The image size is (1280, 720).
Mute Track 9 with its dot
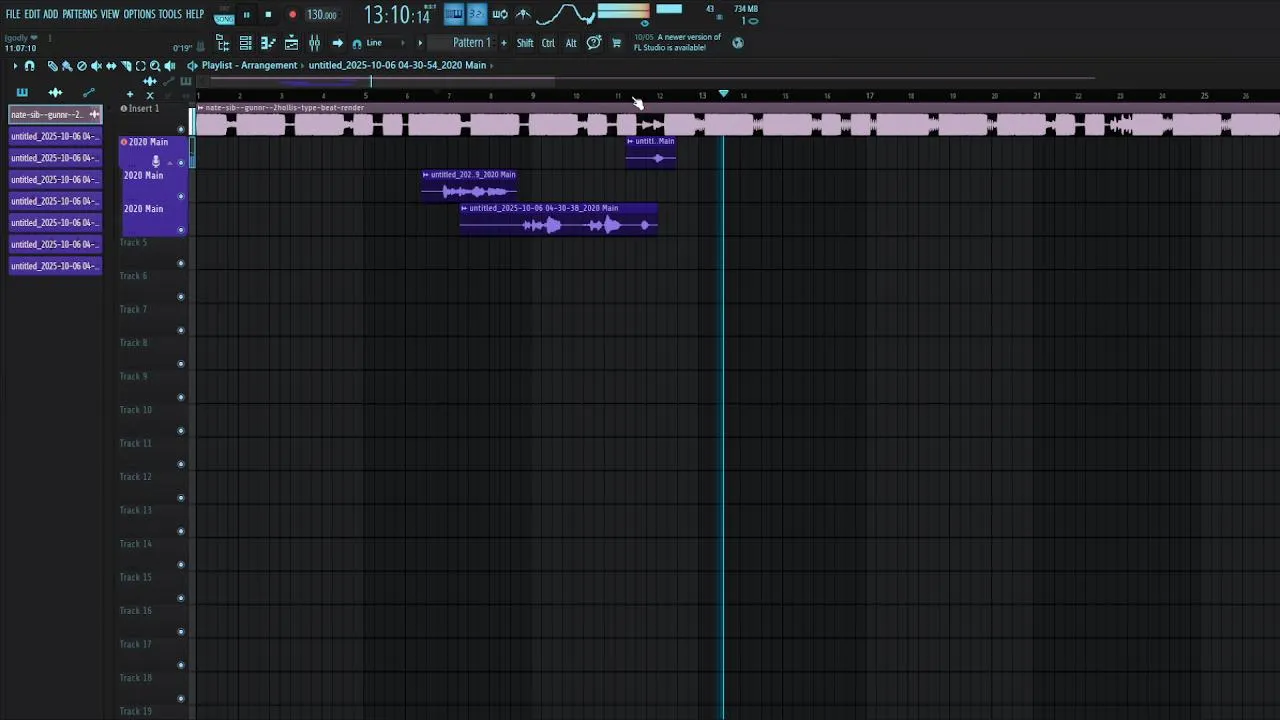(x=181, y=397)
